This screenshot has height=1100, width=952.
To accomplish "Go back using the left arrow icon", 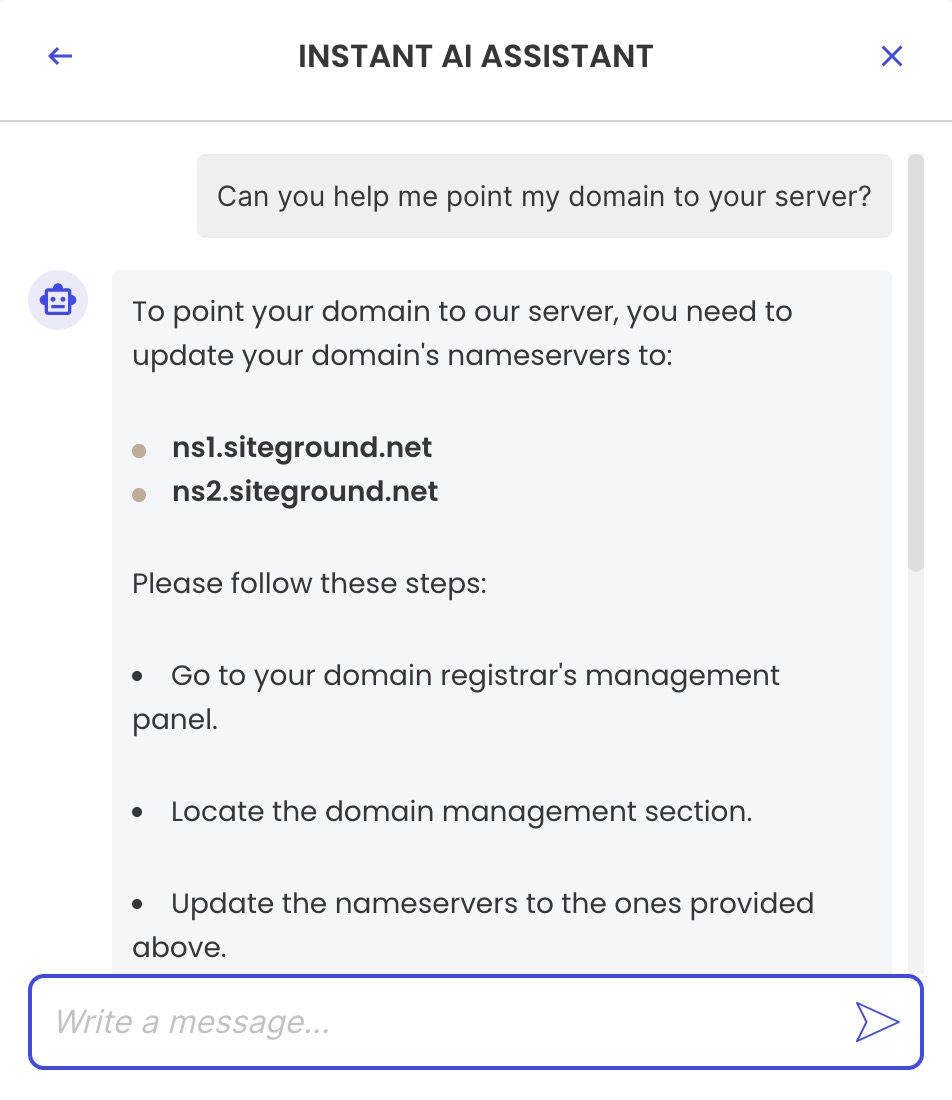I will 60,56.
